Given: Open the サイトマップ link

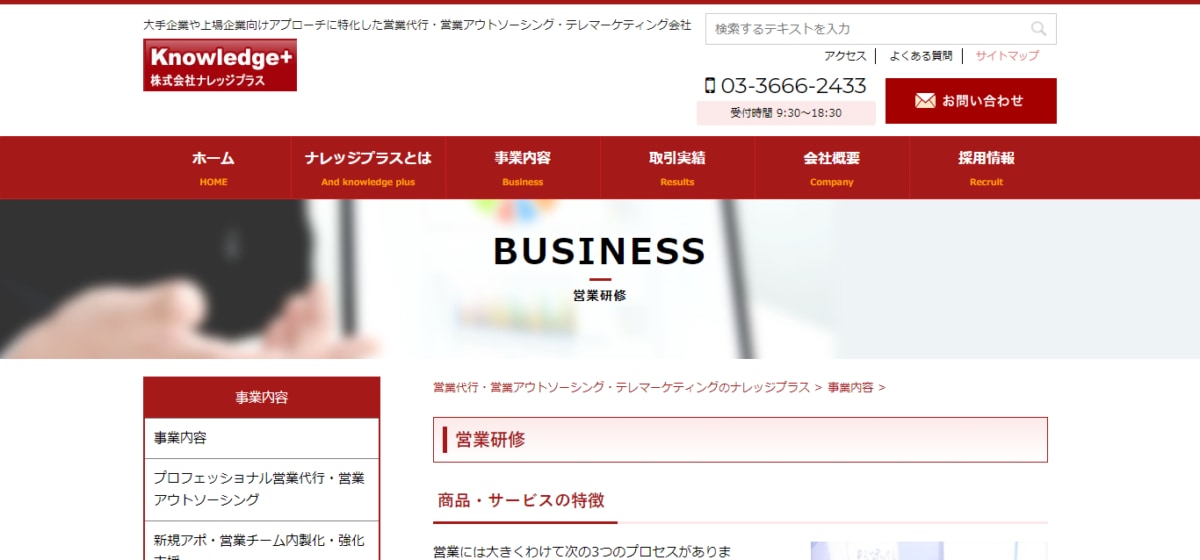Looking at the screenshot, I should [x=1007, y=56].
